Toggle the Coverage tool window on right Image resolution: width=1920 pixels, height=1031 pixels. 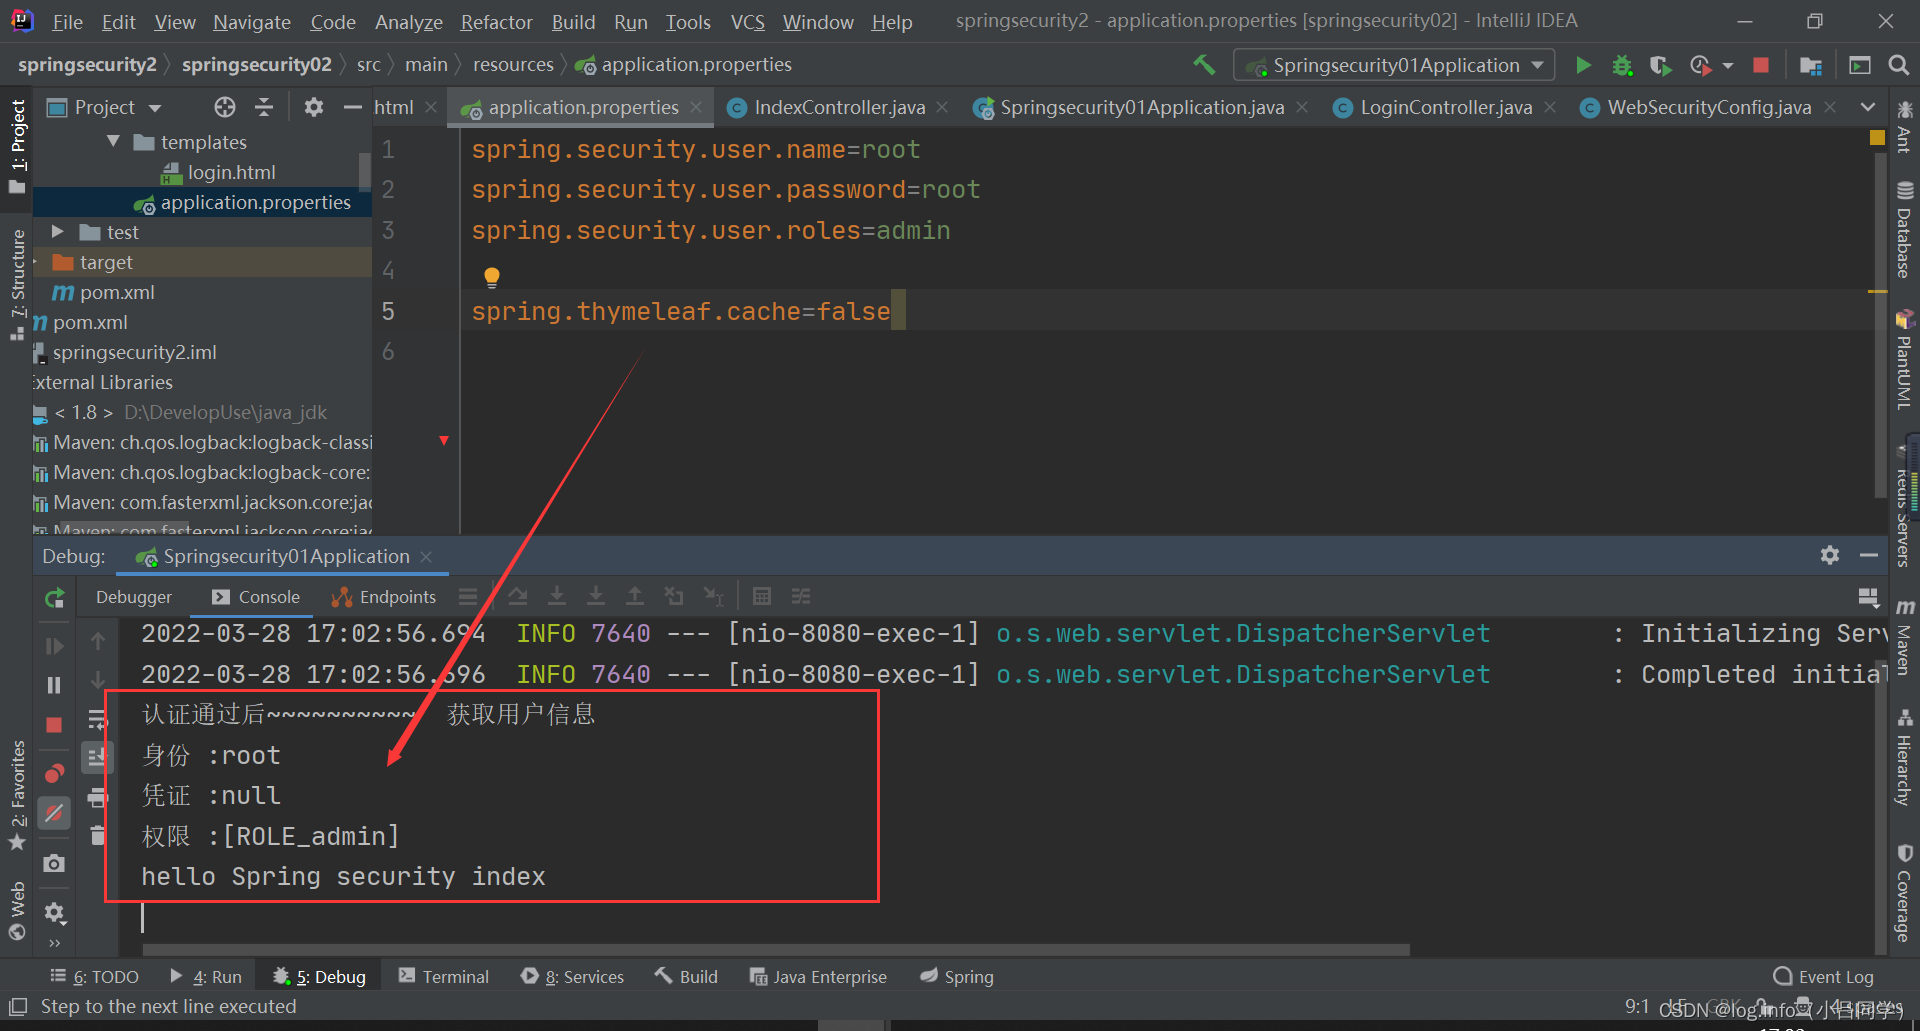tap(1904, 895)
